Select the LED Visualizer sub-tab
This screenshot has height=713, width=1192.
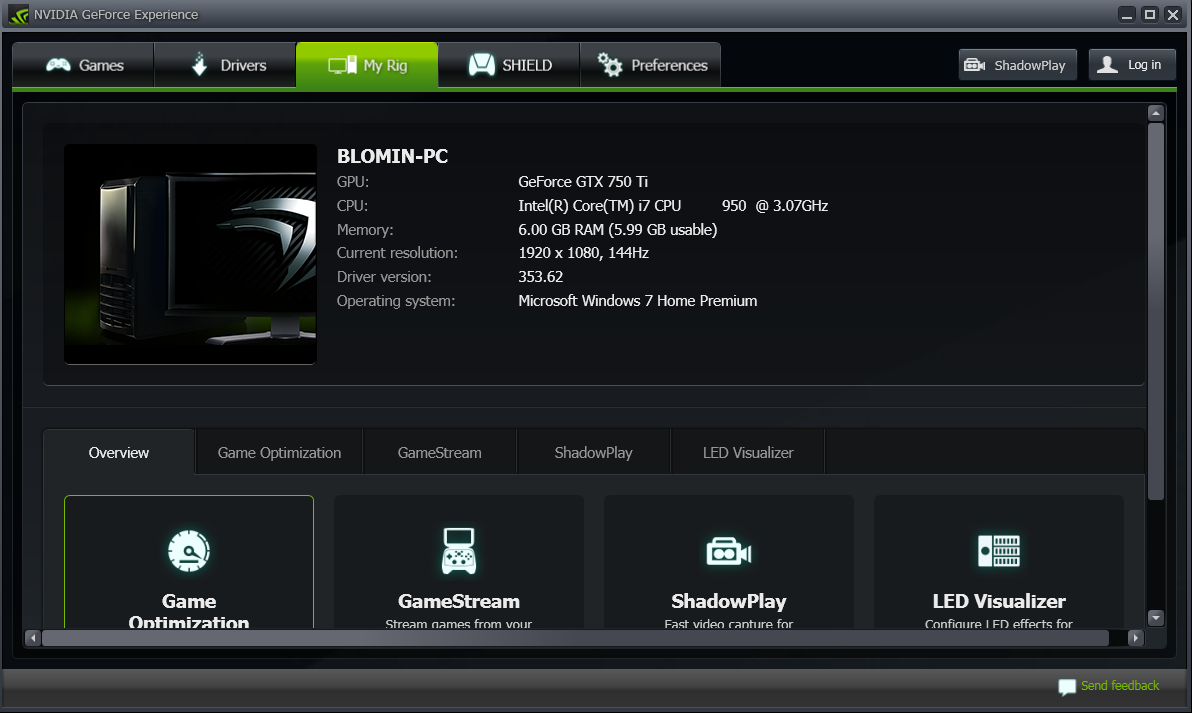pos(748,452)
